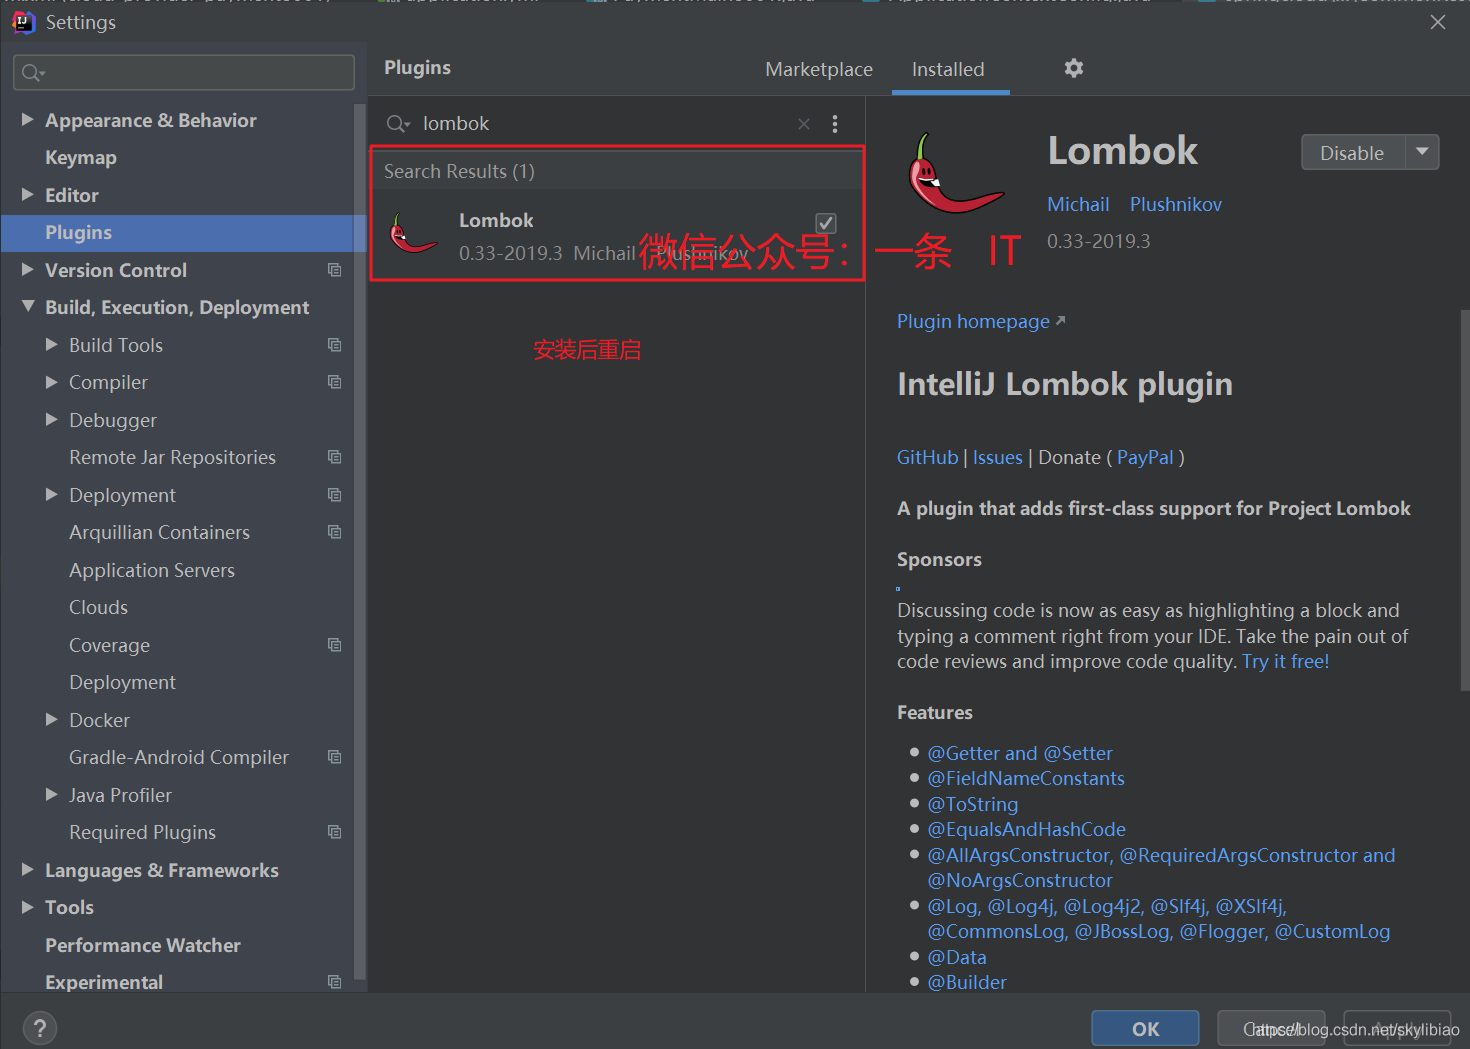Expand the Build Tools node
Screen dimensions: 1470x1049
tap(52, 345)
